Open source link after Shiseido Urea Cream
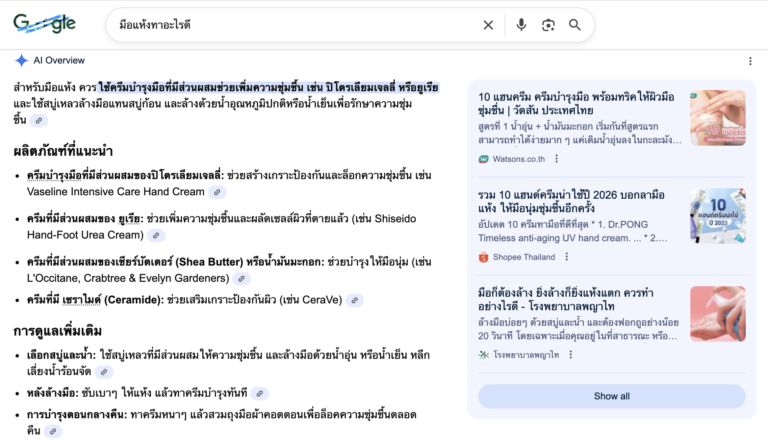 tap(156, 236)
